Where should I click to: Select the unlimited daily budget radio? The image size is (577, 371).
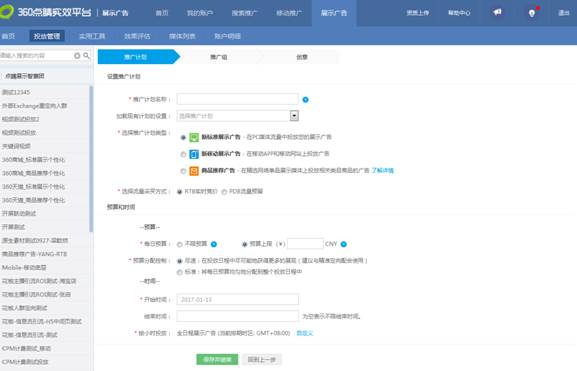[x=180, y=244]
